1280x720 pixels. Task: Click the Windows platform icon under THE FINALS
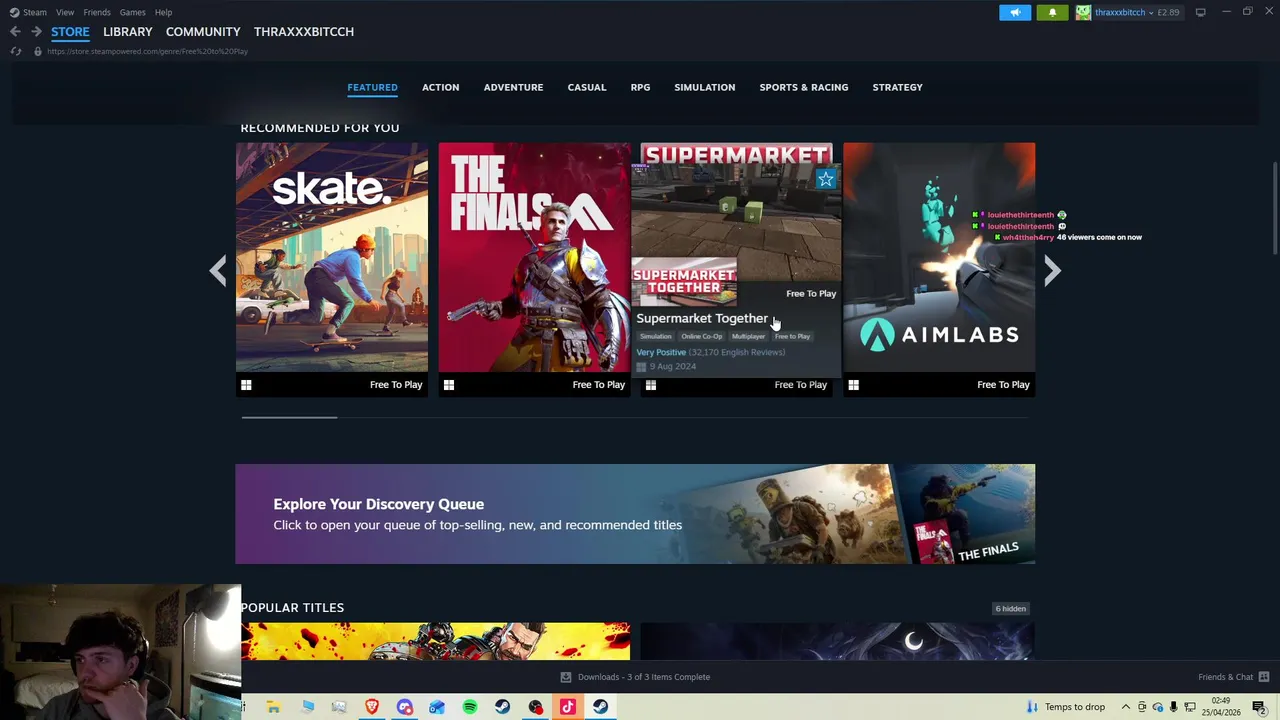pyautogui.click(x=449, y=385)
